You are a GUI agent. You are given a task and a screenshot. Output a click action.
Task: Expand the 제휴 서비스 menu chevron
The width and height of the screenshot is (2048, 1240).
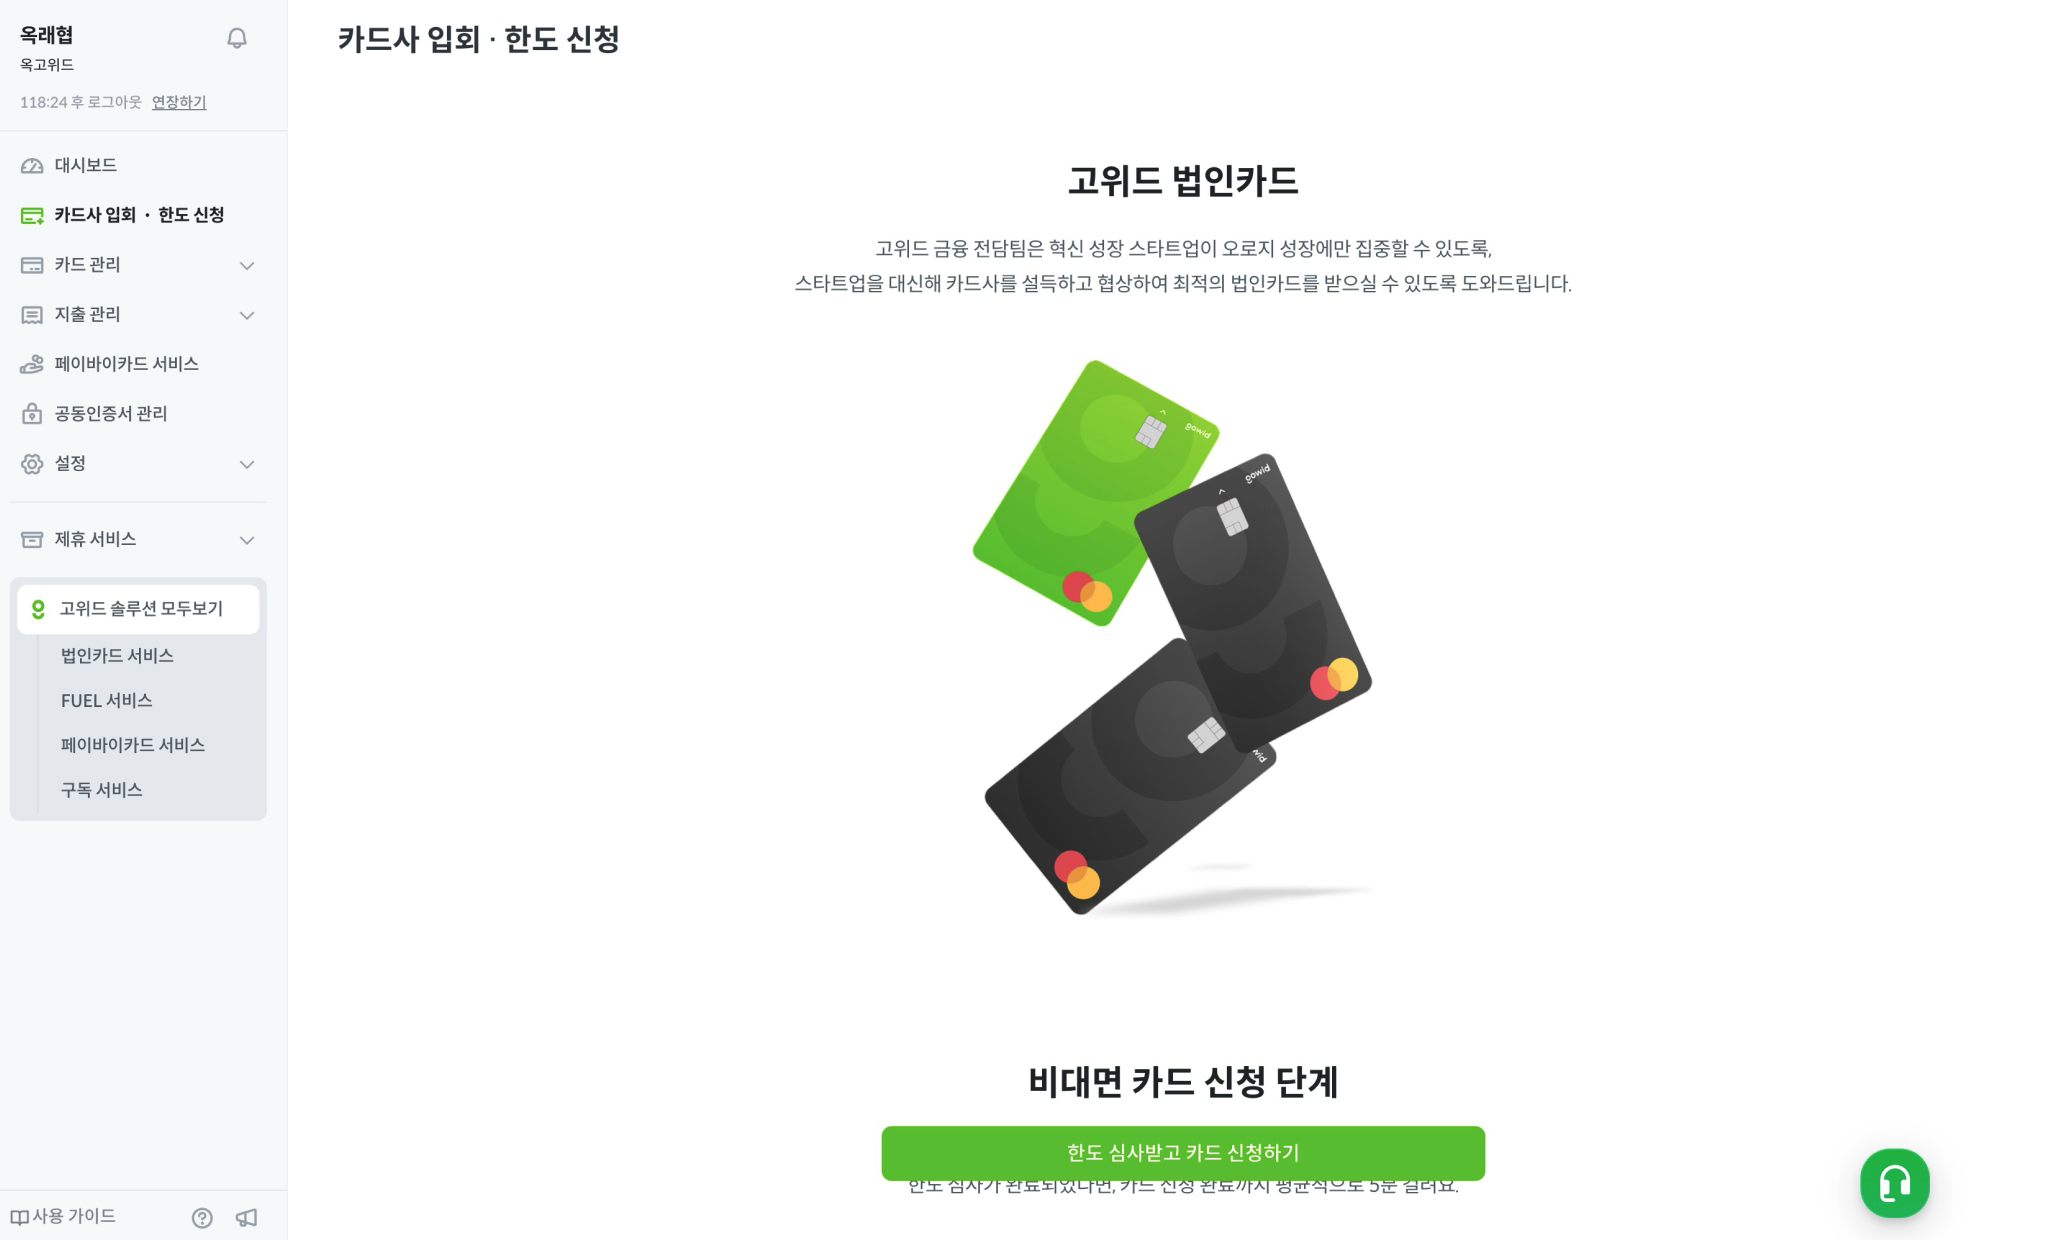pyautogui.click(x=247, y=541)
